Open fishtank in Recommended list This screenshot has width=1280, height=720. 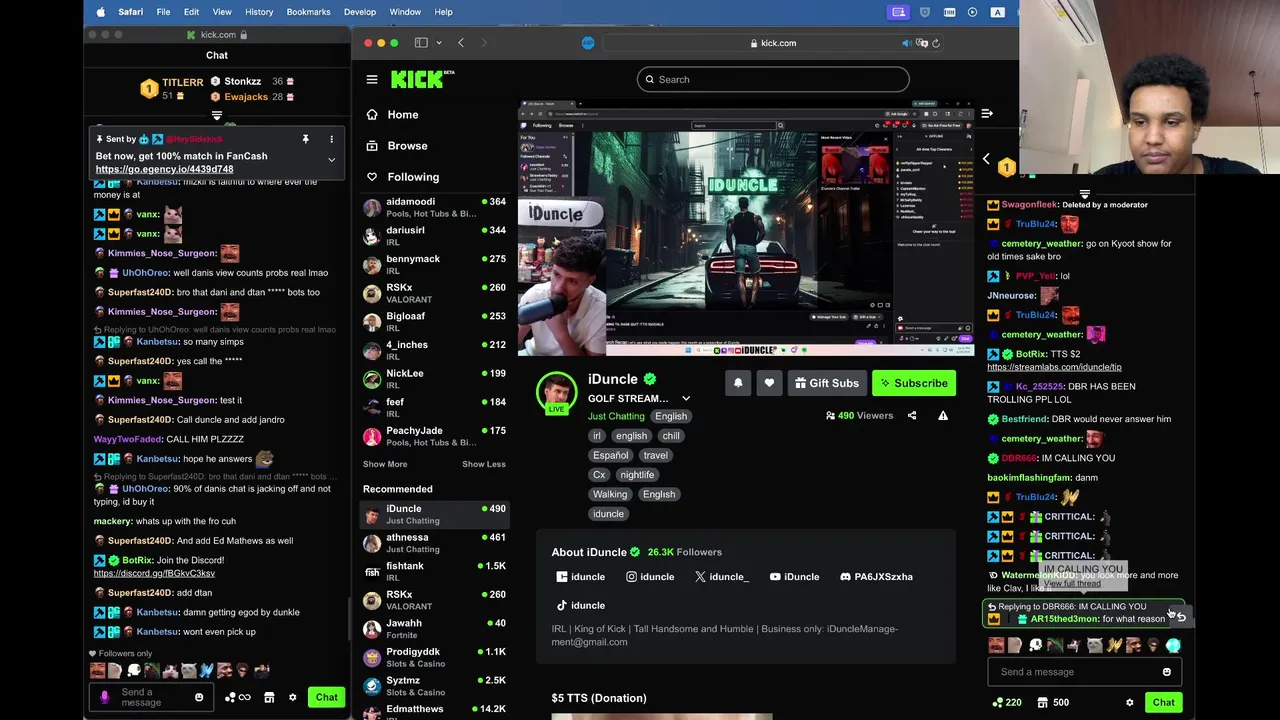pyautogui.click(x=434, y=572)
